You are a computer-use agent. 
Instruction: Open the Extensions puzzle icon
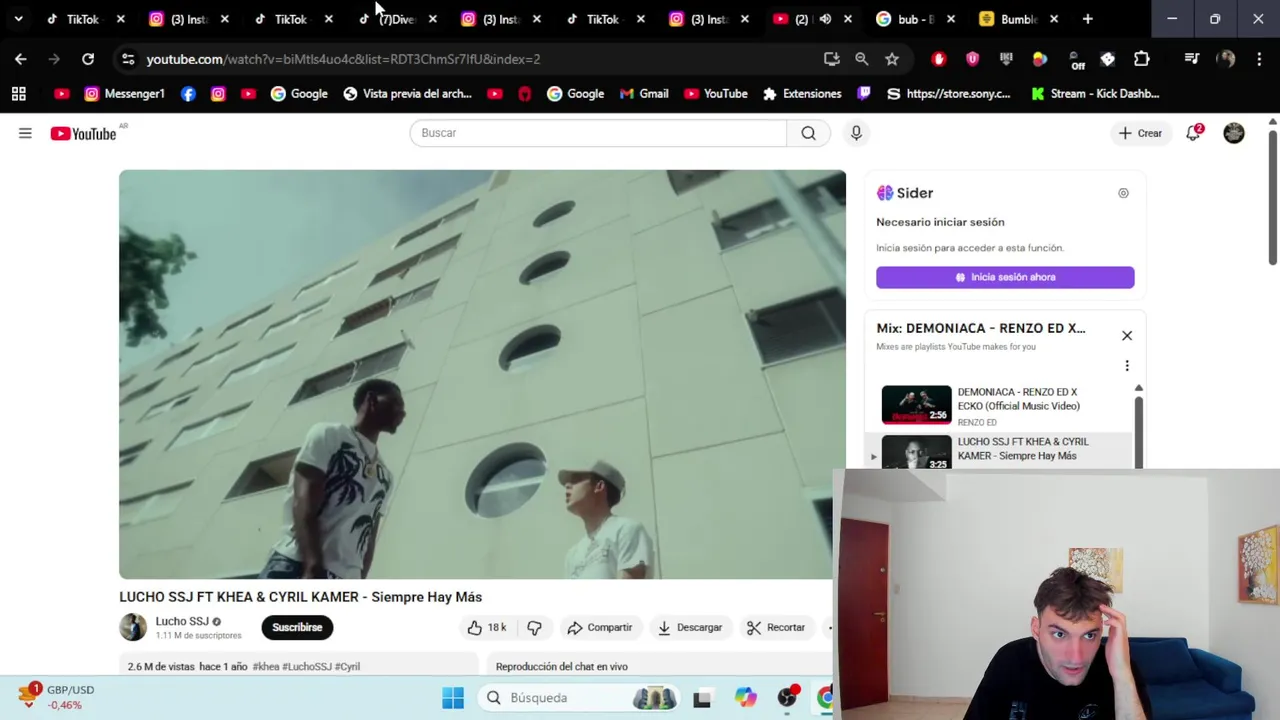click(1142, 59)
